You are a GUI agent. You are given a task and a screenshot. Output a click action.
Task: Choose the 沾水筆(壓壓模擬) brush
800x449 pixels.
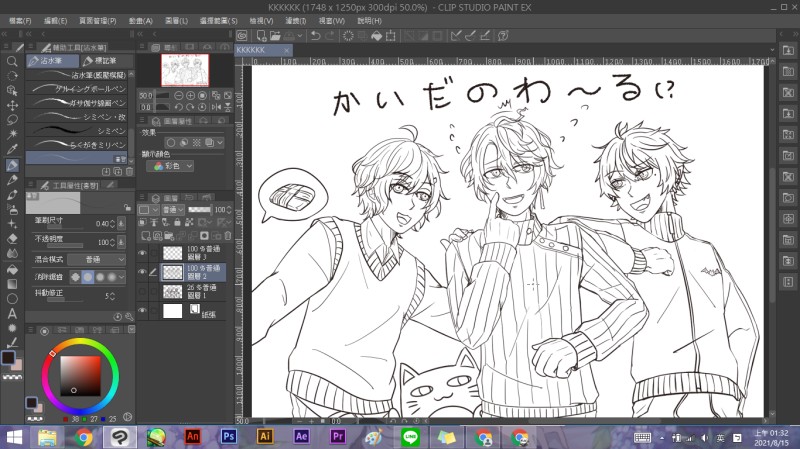click(77, 75)
